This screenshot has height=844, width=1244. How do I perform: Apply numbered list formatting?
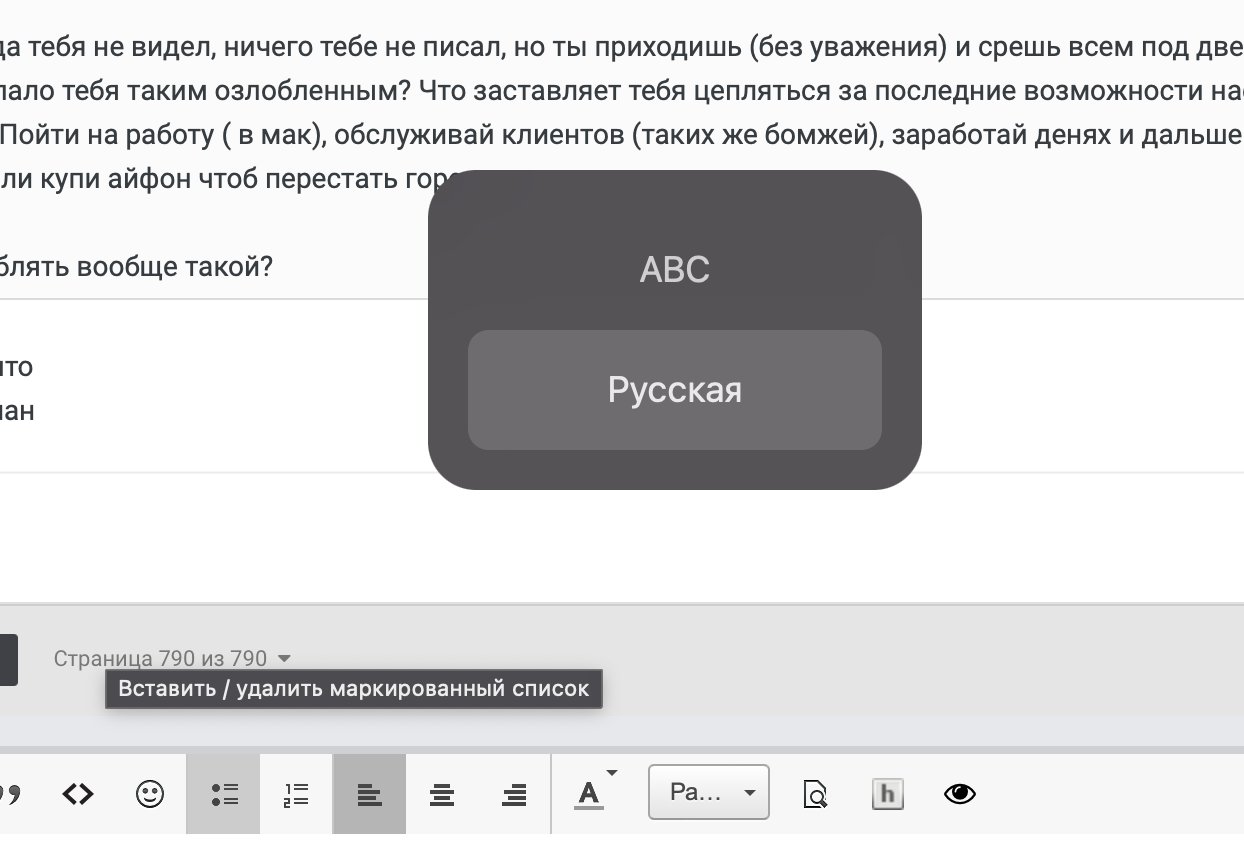point(295,793)
